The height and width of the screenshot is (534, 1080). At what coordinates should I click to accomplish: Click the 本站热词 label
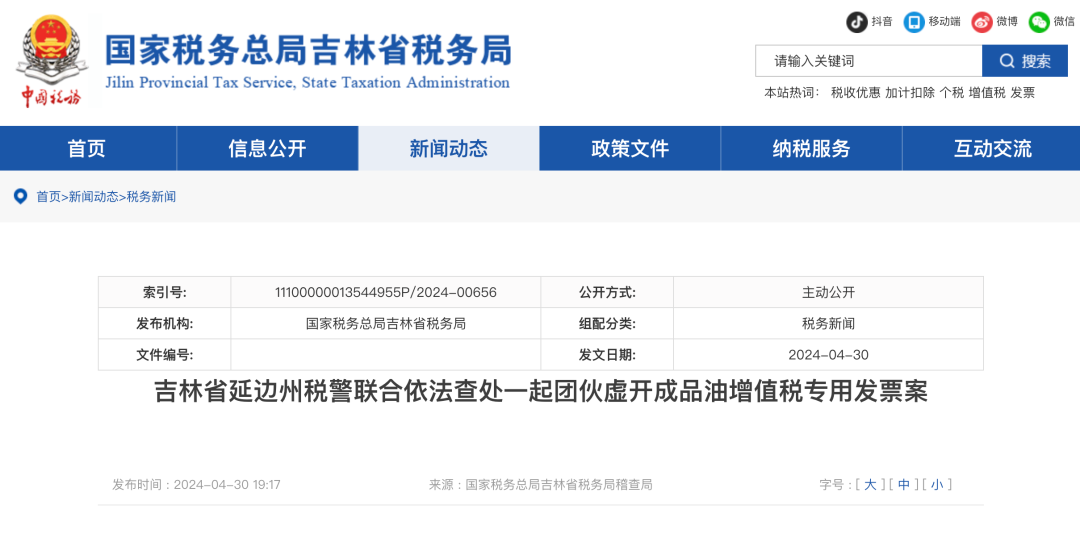pyautogui.click(x=791, y=93)
